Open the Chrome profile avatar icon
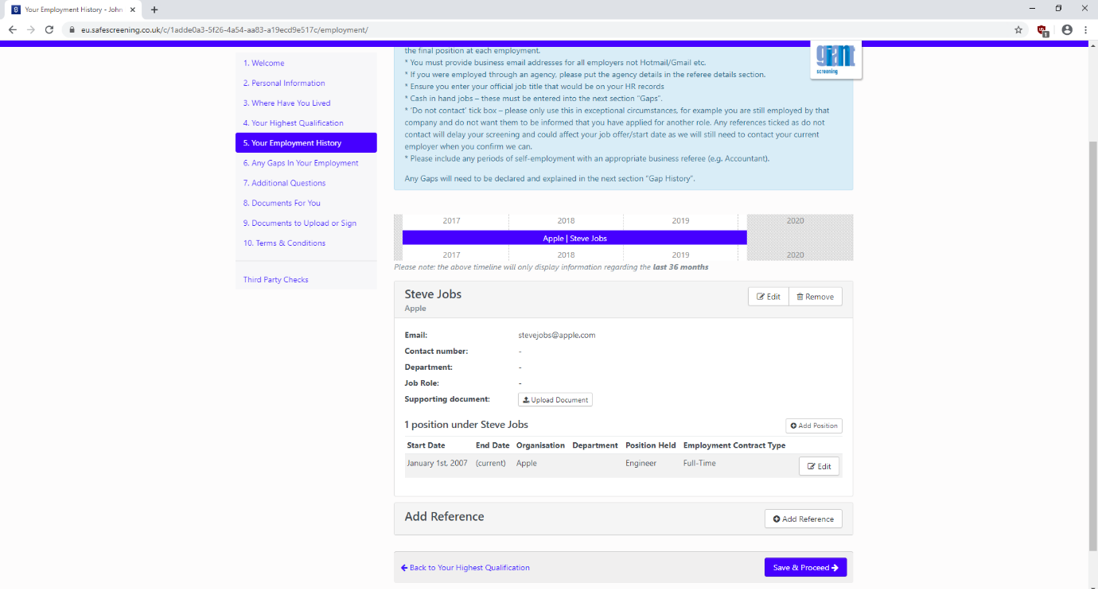The width and height of the screenshot is (1098, 589). (1066, 30)
